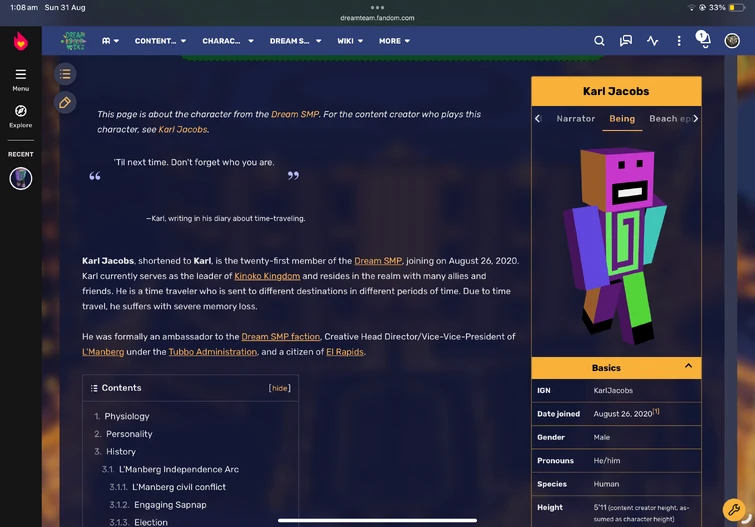Tap the battery status indicator
Screen dimensions: 755x527
(737, 7)
